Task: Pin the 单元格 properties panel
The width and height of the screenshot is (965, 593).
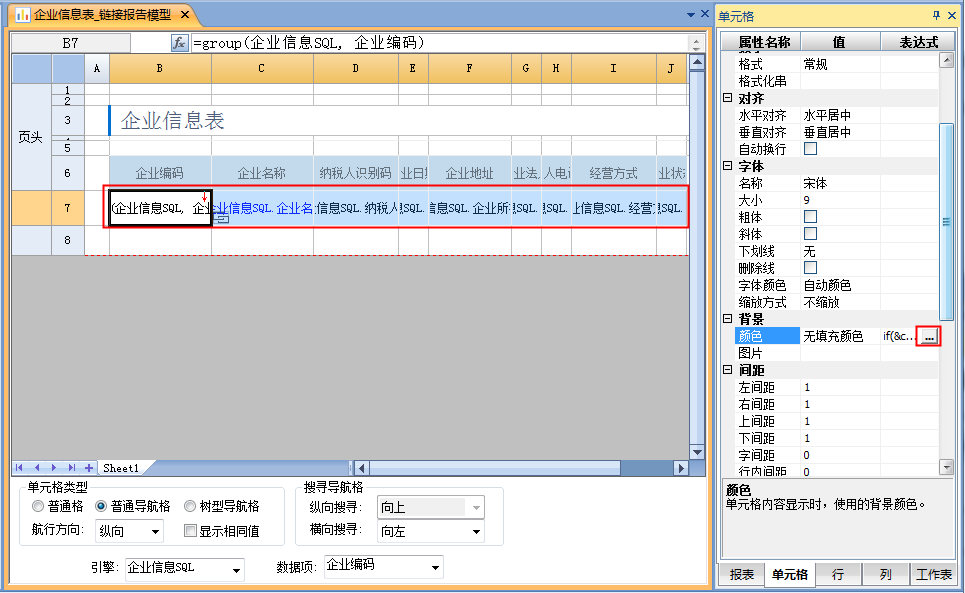Action: pyautogui.click(x=936, y=15)
